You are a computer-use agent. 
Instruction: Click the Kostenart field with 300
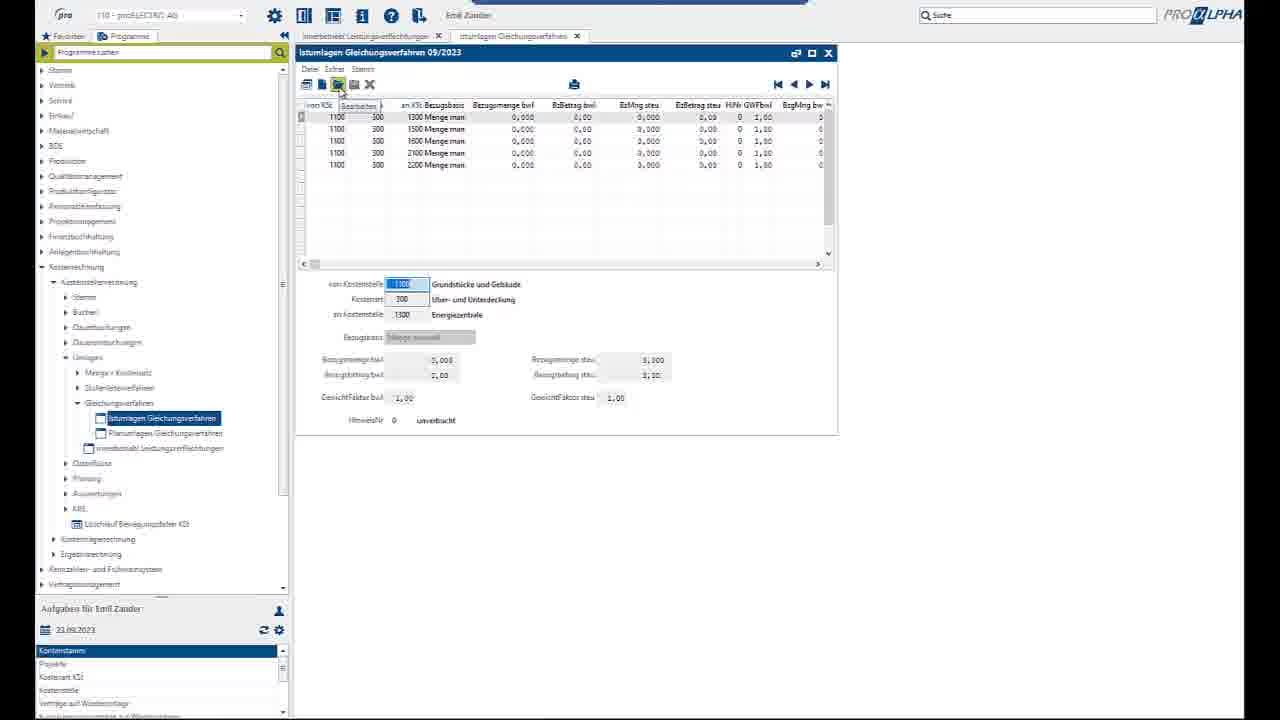click(407, 299)
